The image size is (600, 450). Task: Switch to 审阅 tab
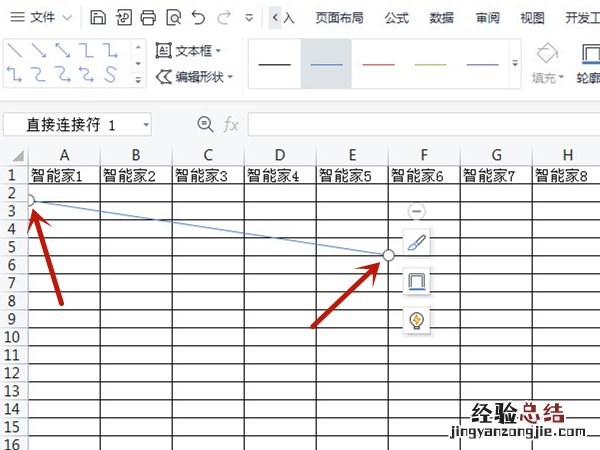click(x=487, y=18)
